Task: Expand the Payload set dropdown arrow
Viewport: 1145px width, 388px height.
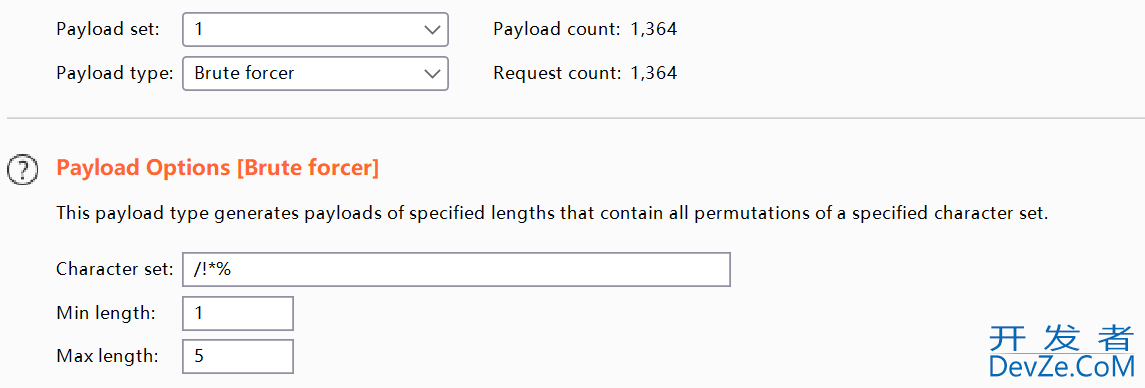Action: coord(432,29)
